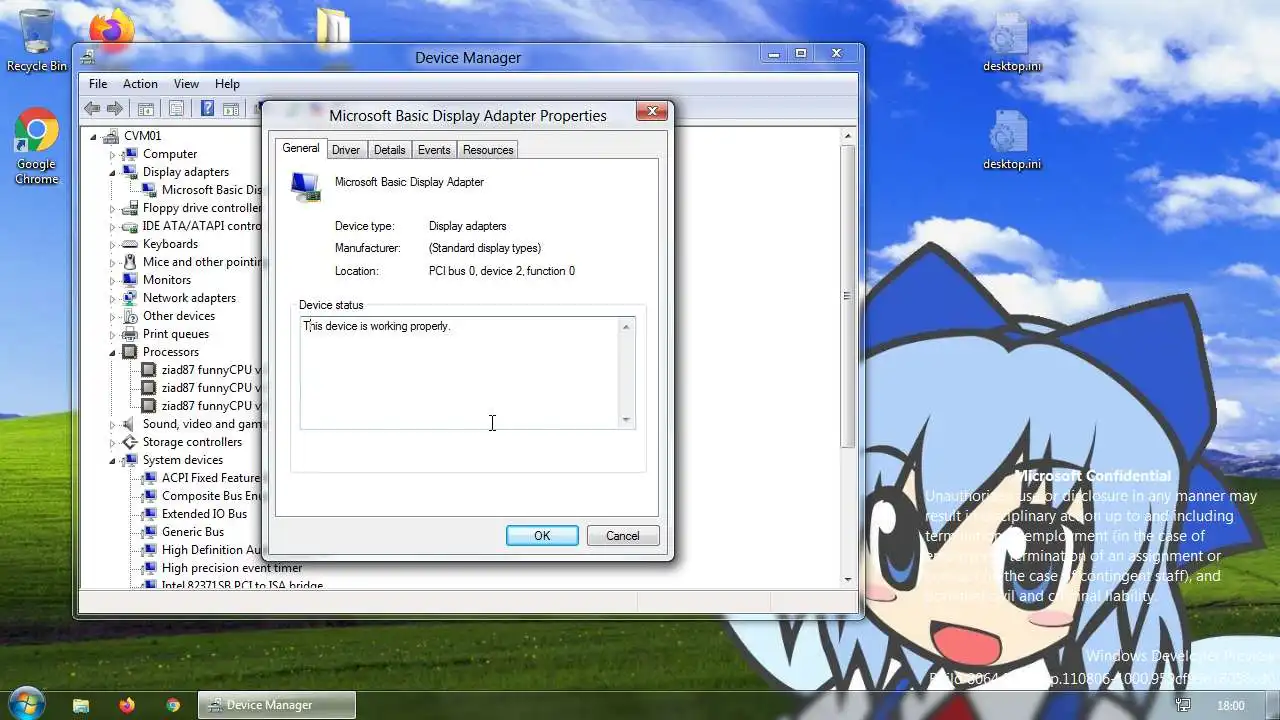Toggle the Show/Hide Action Pane toolbar icon
This screenshot has width=1280, height=720.
pos(230,109)
